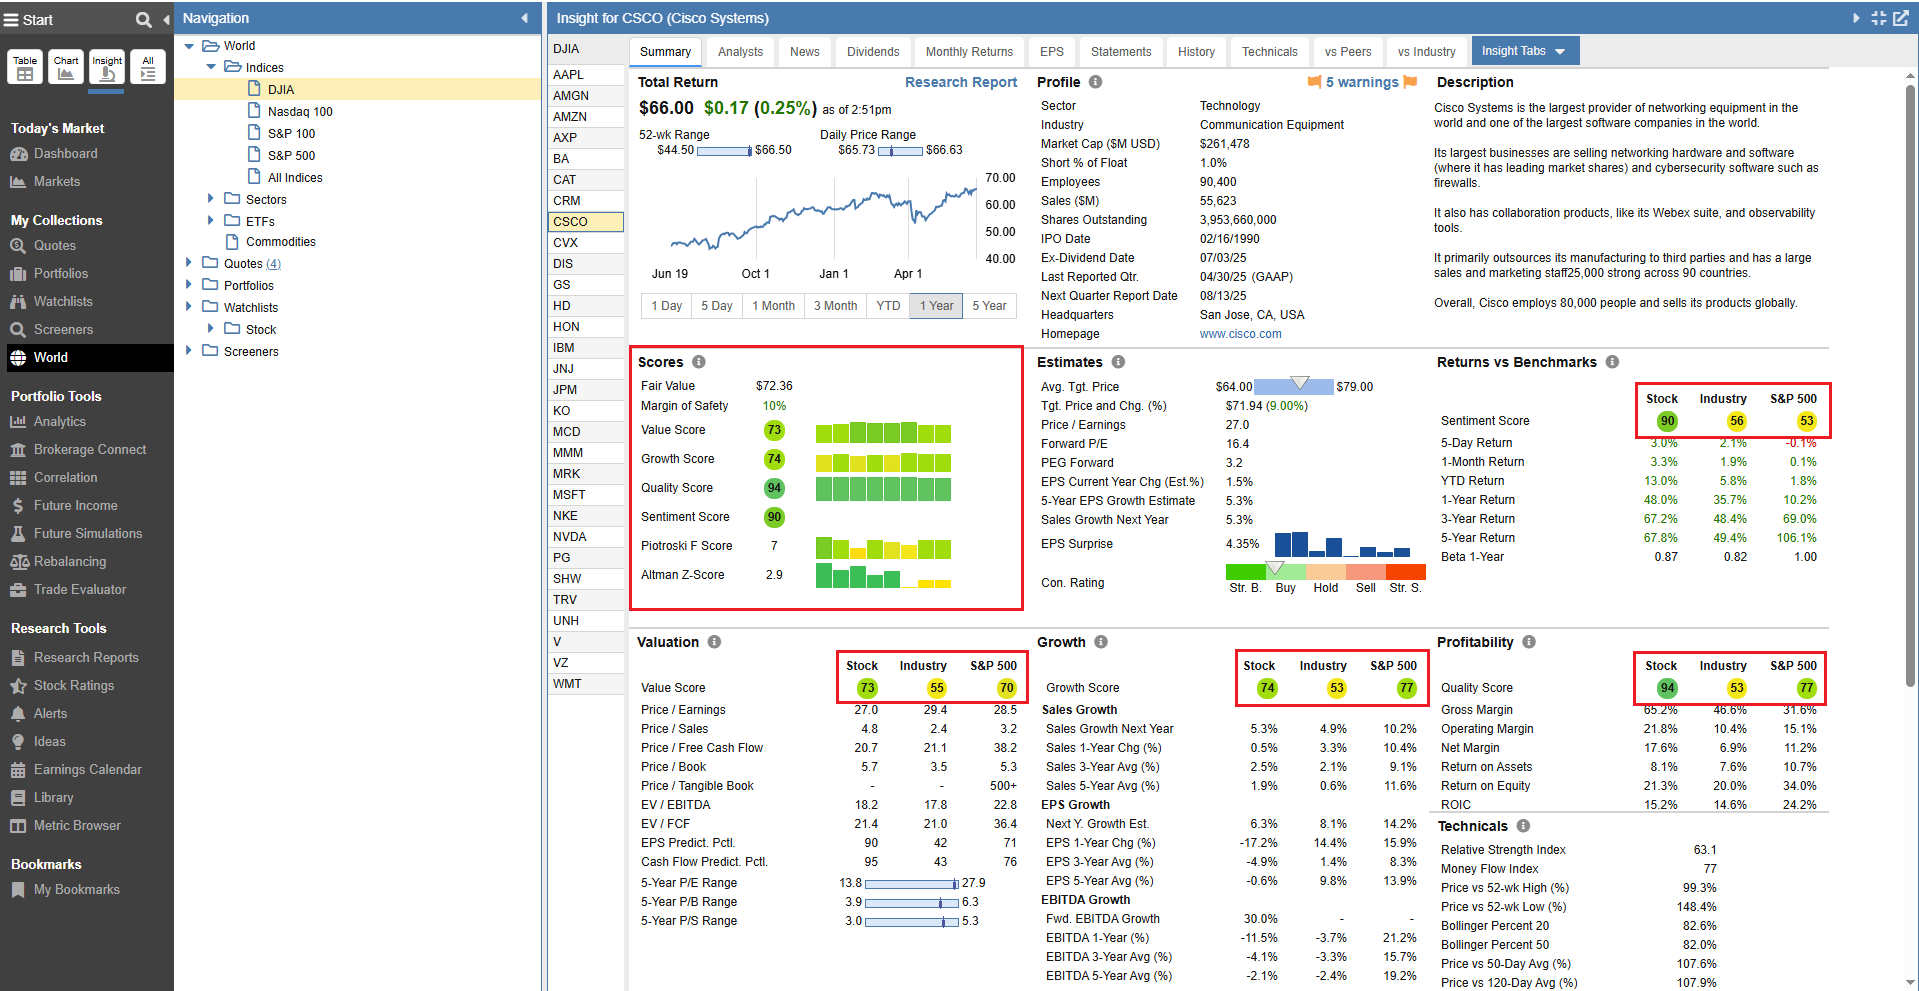1919x991 pixels.
Task: Click the Profile info icon
Action: click(1095, 82)
